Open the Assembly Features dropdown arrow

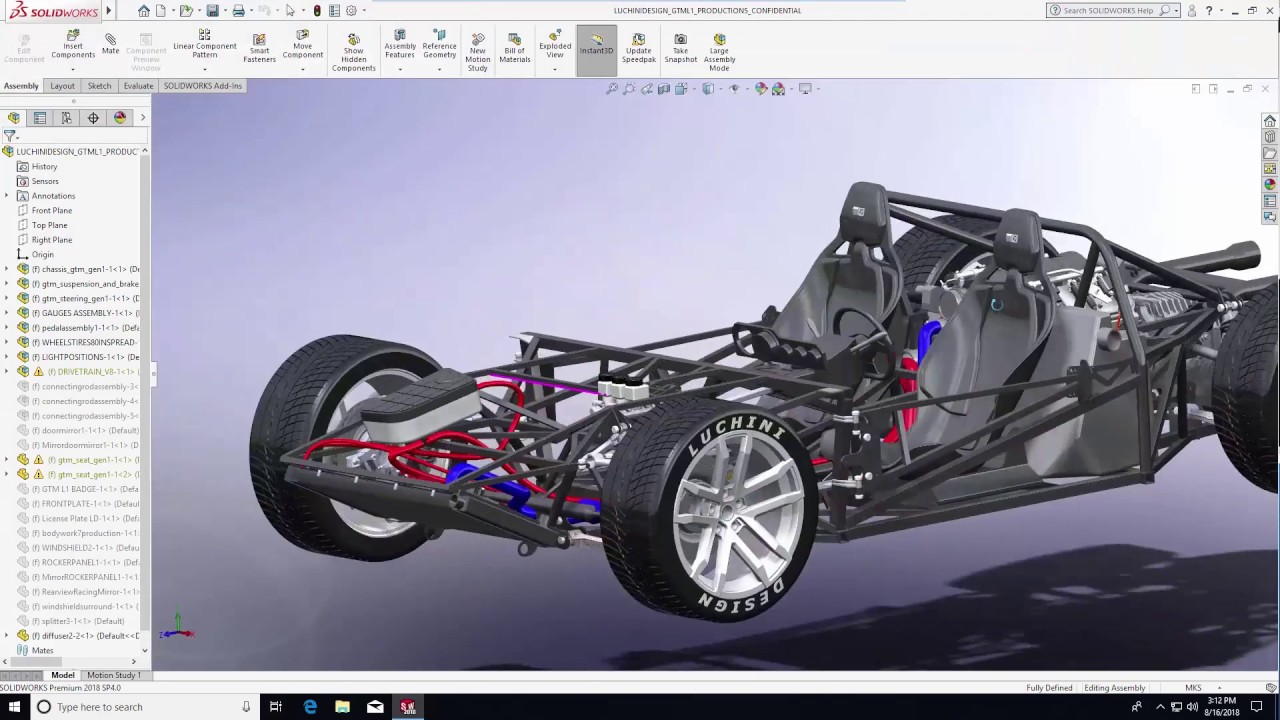400,69
